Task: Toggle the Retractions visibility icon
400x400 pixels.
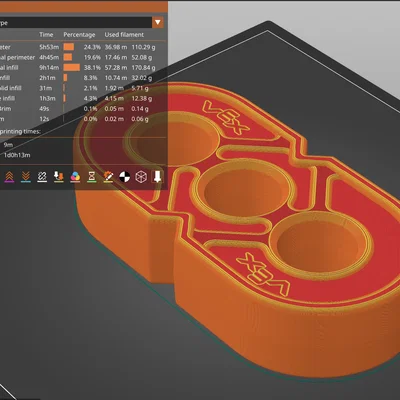Action: click(9, 177)
